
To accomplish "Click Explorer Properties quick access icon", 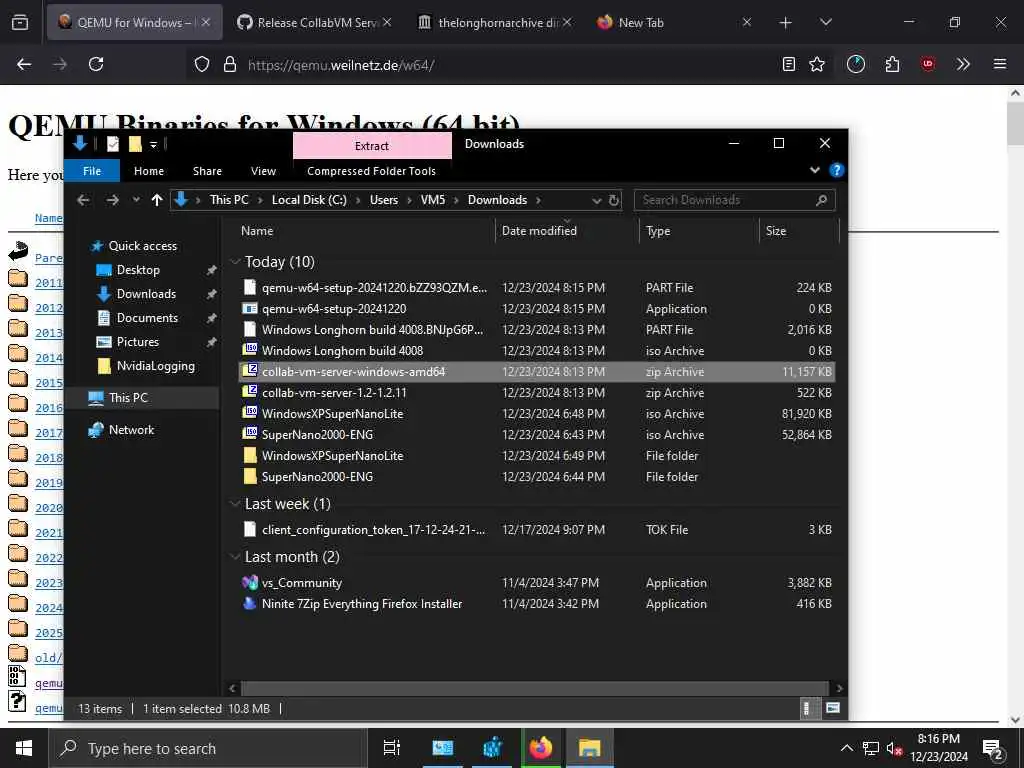I will tap(113, 144).
